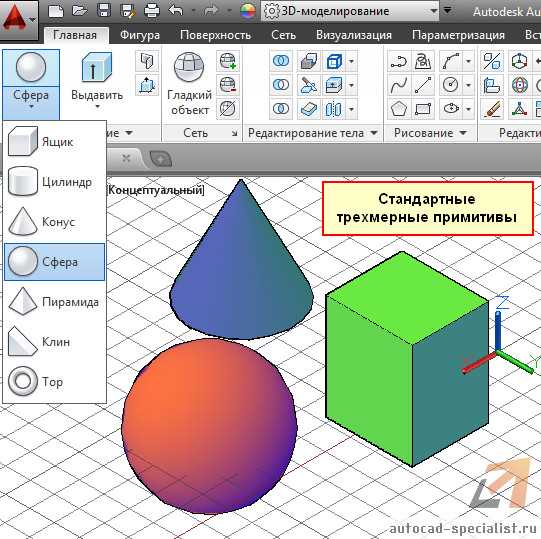The image size is (541, 539).
Task: Open the Визуализация ribbon tab
Action: 354,35
